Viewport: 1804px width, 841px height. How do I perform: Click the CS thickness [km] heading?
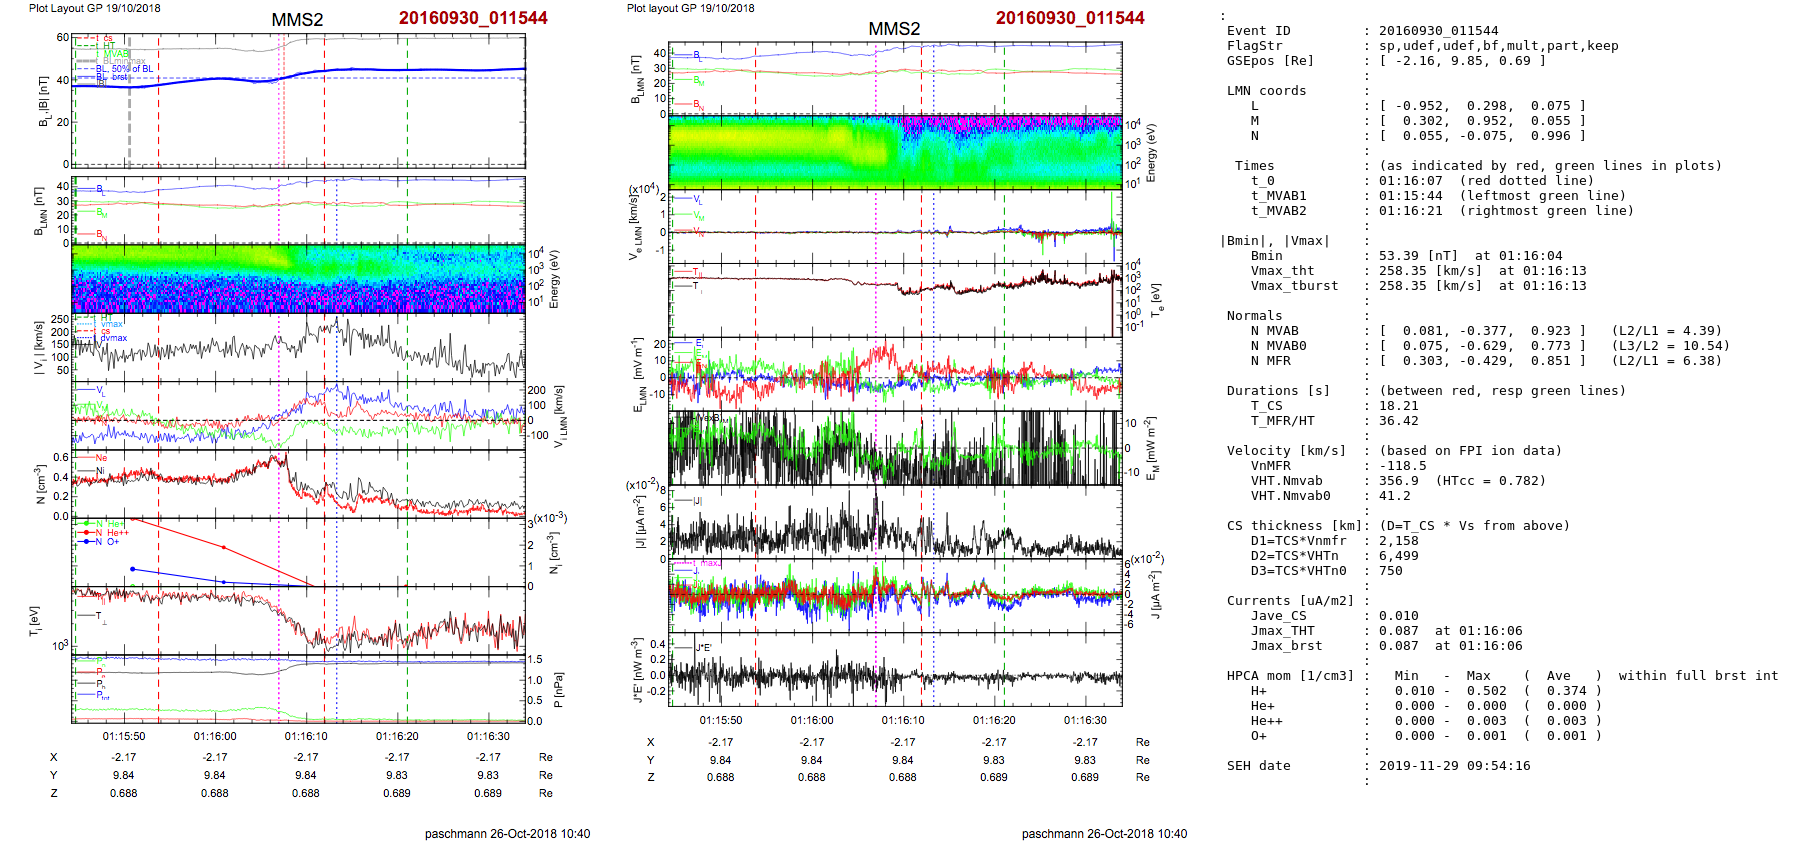tap(1294, 526)
